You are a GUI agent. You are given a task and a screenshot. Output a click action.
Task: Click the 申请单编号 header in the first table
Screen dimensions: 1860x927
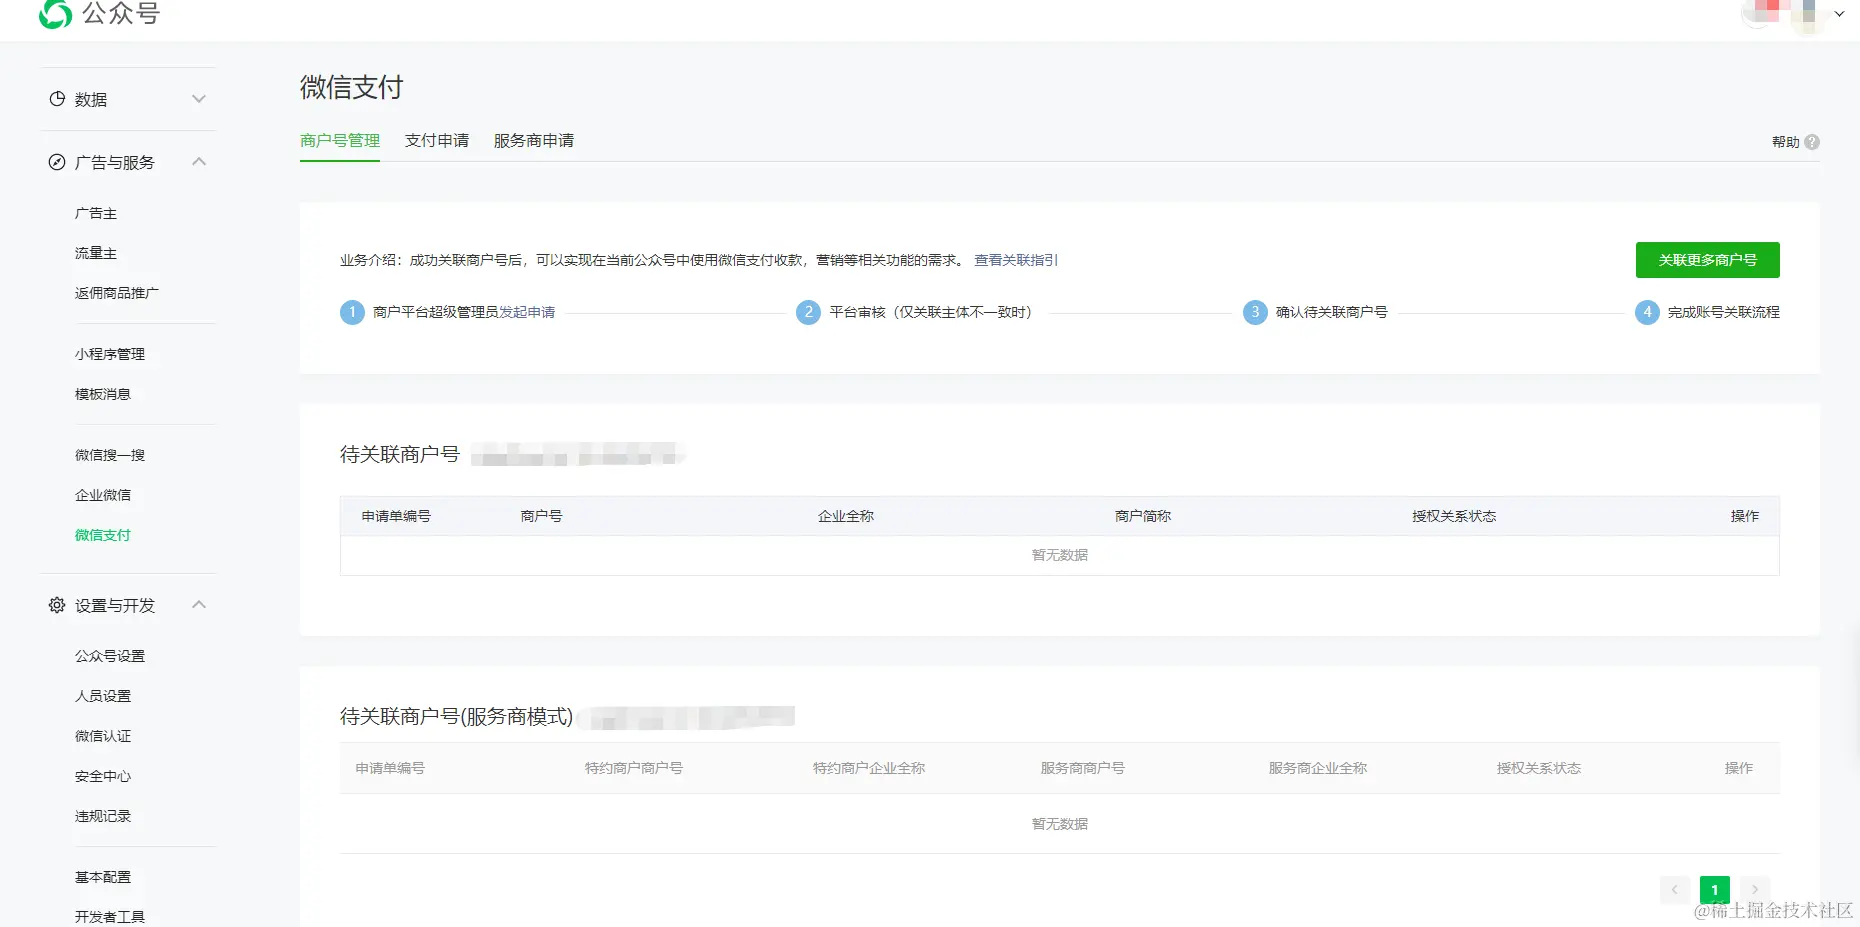(396, 516)
